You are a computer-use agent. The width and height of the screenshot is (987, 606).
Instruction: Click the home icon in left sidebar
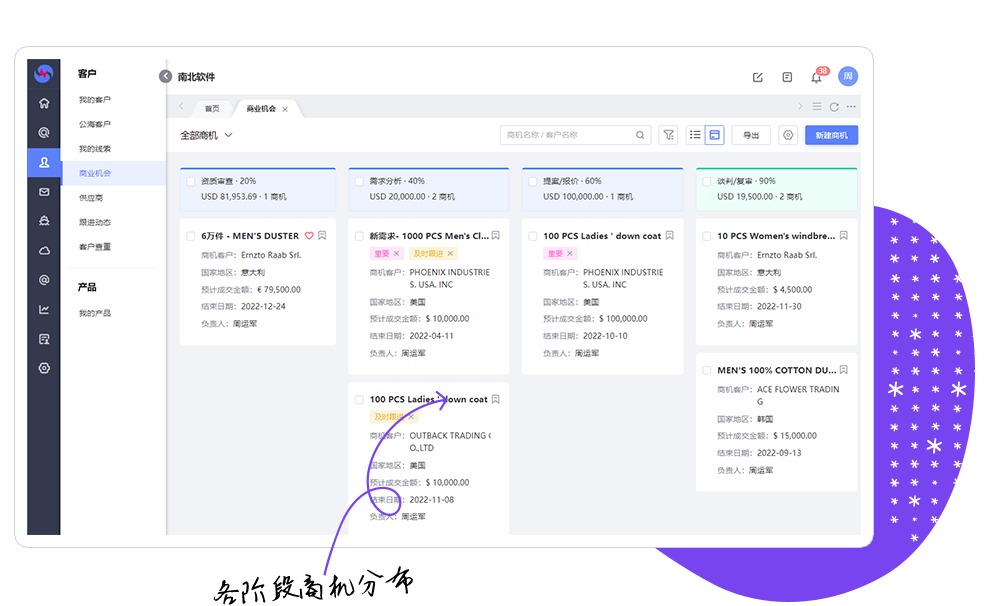point(44,103)
